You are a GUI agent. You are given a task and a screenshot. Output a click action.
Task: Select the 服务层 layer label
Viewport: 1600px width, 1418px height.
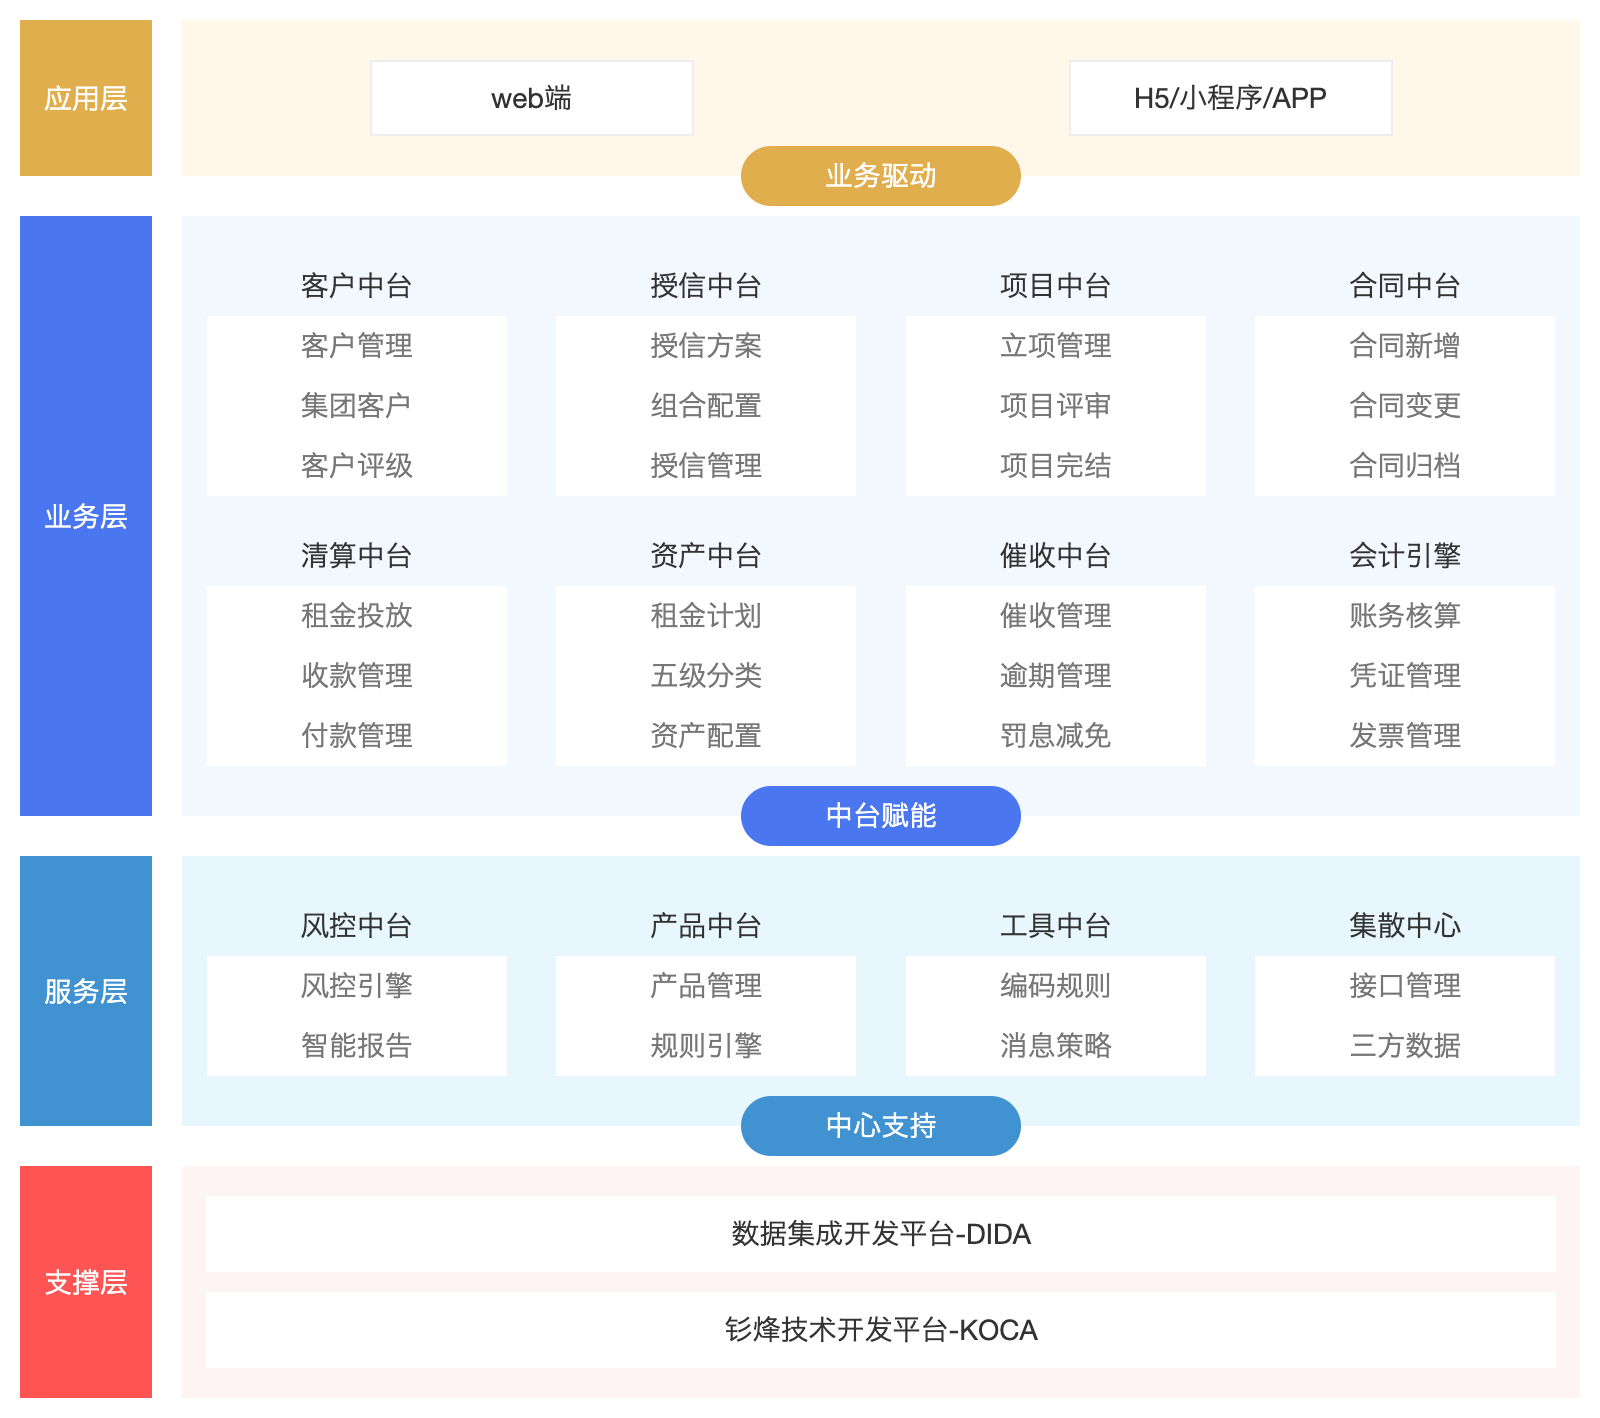point(86,992)
